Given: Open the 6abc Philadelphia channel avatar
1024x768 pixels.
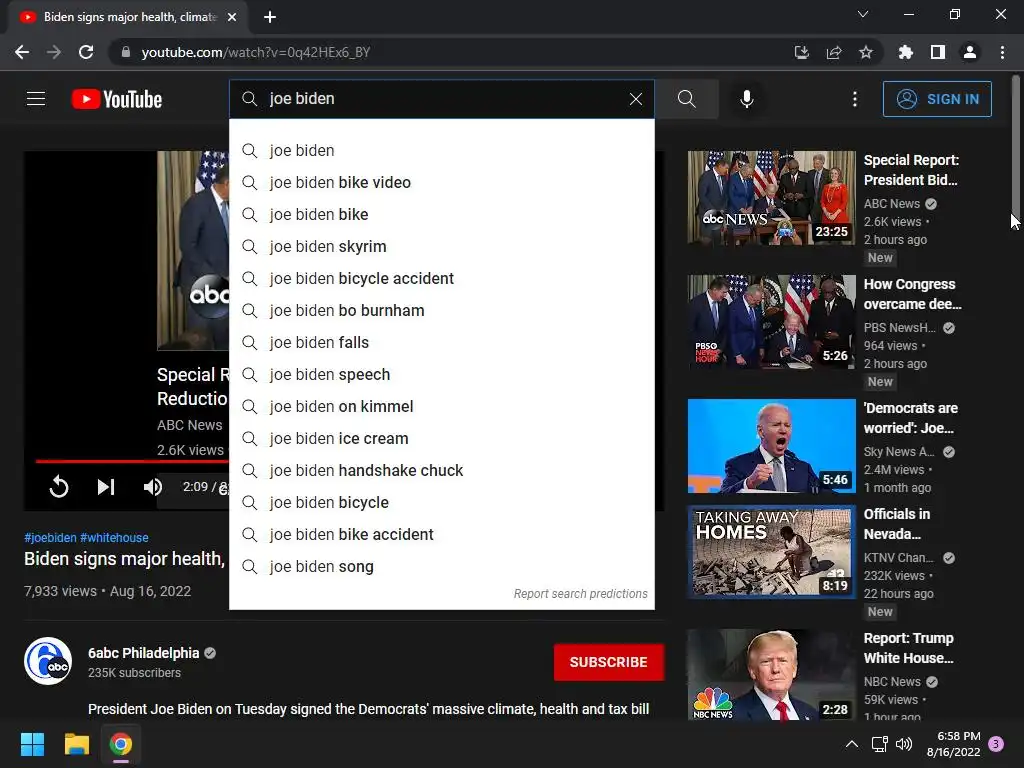Looking at the screenshot, I should pos(48,661).
